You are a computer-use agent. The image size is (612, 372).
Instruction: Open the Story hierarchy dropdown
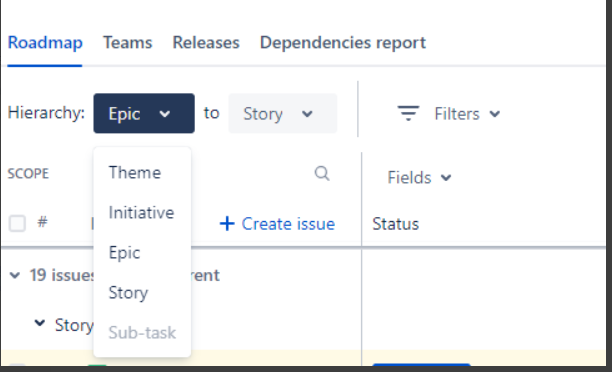(283, 114)
